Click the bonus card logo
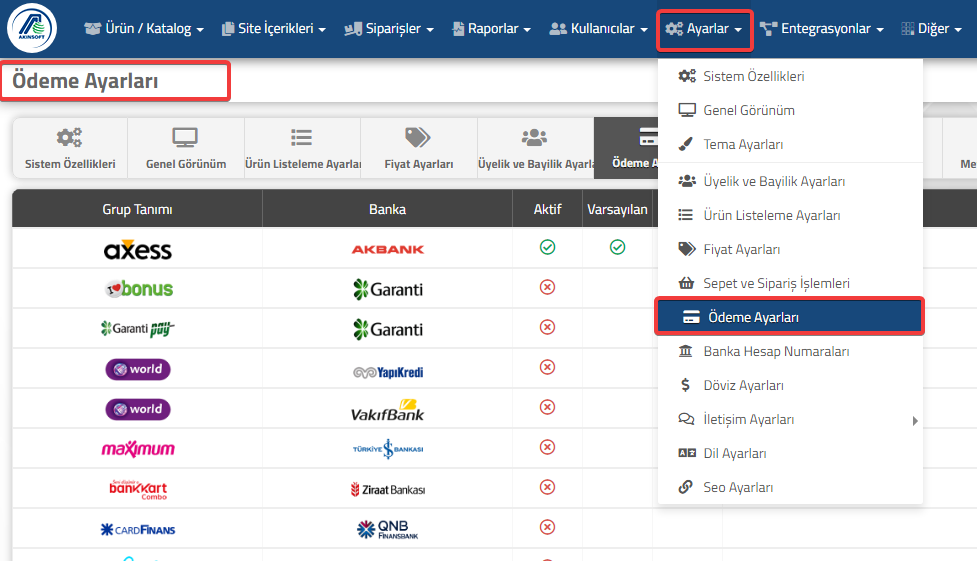Image resolution: width=977 pixels, height=561 pixels. [x=139, y=289]
